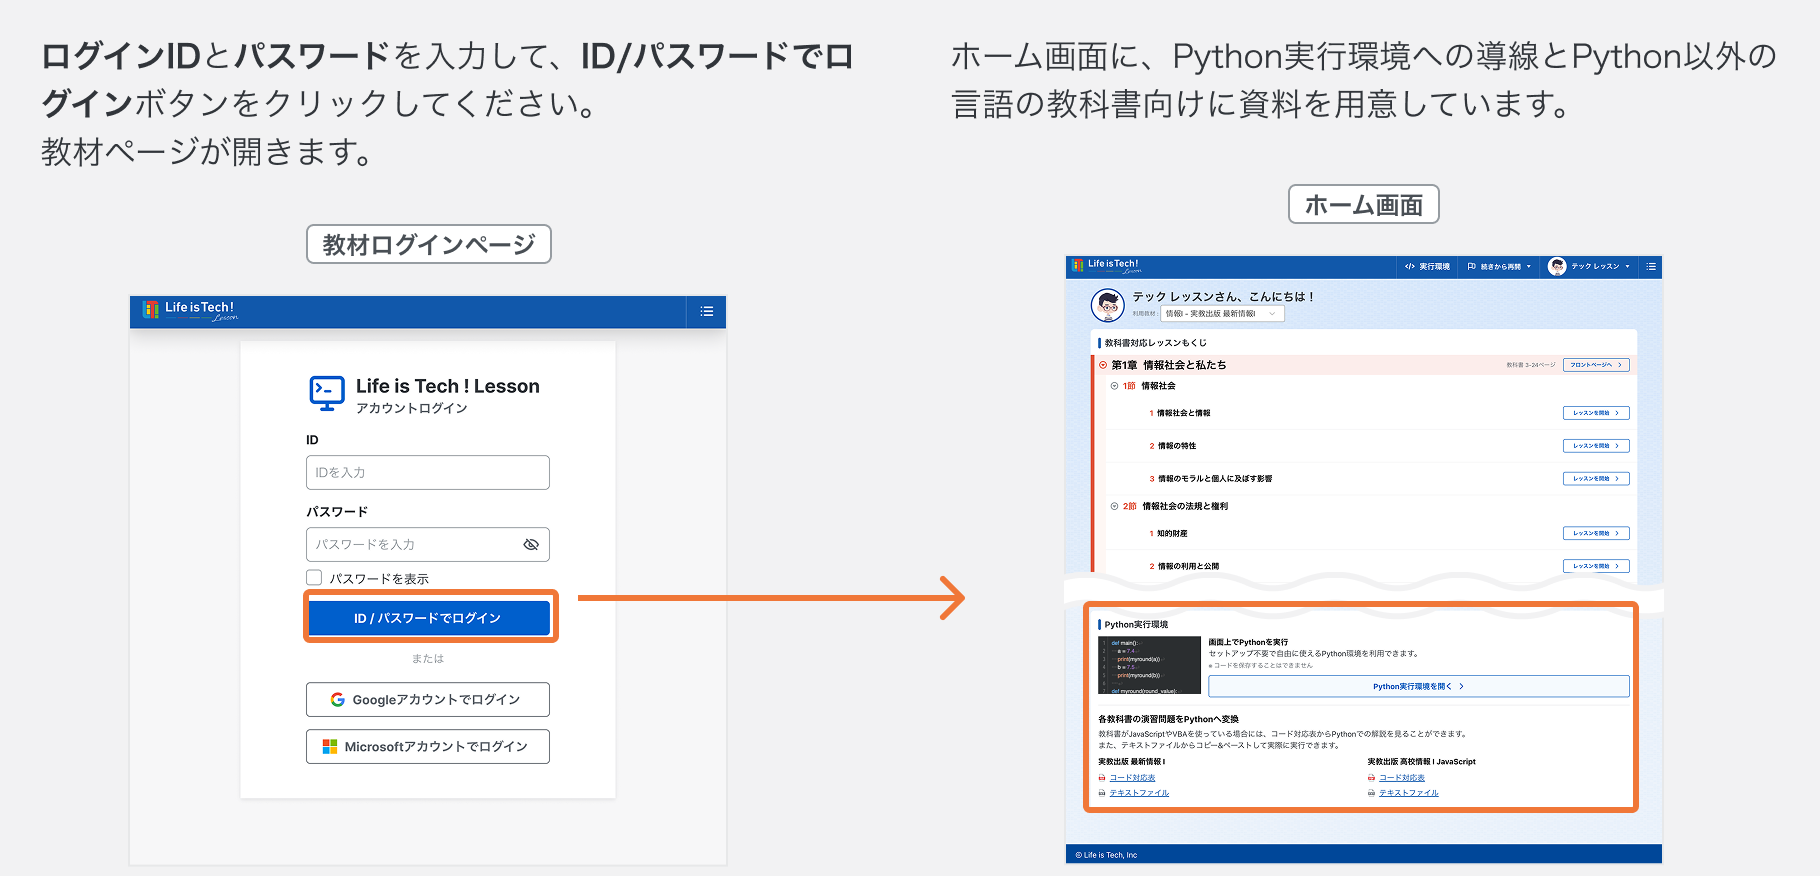Click the Python code preview thumbnail

click(x=1149, y=665)
